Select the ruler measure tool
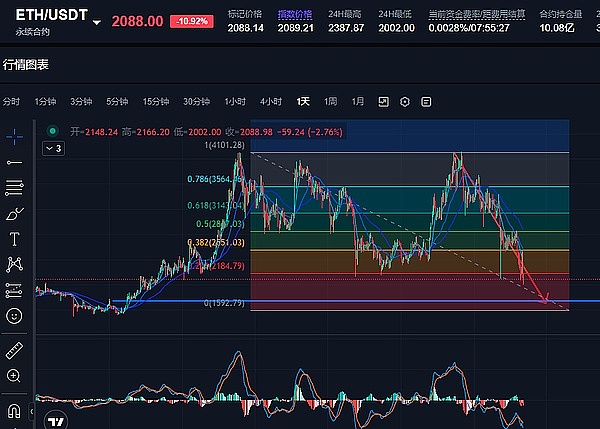600x429 pixels. [14, 349]
